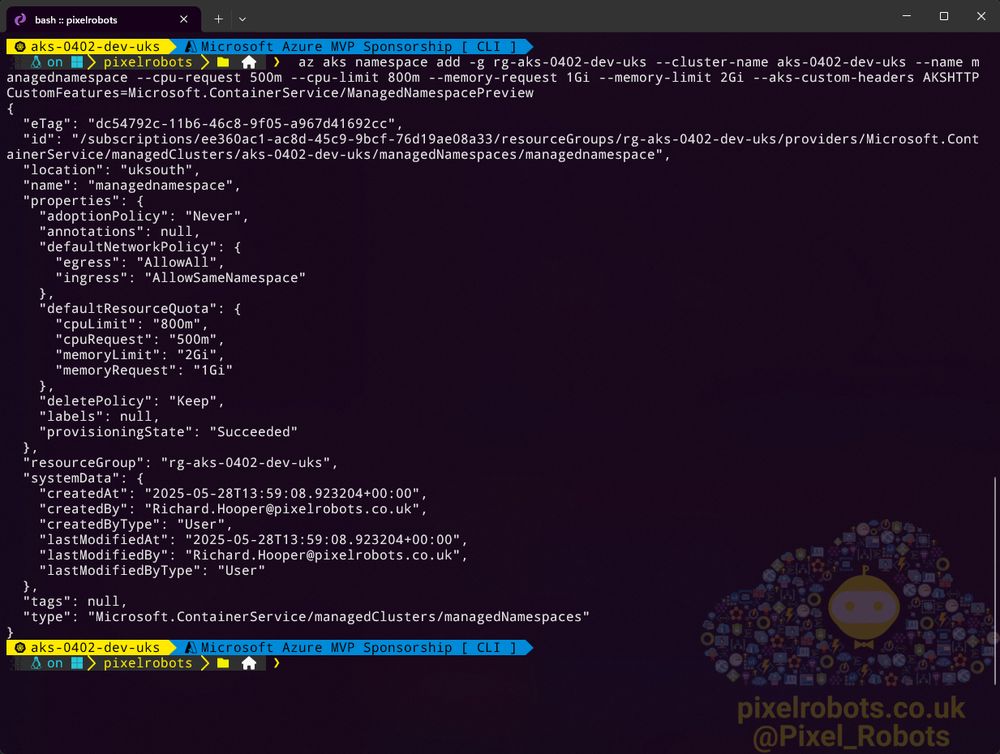Click the "memoryRequest": "1Gi" line
Screen dimensions: 1000x754
144,371
